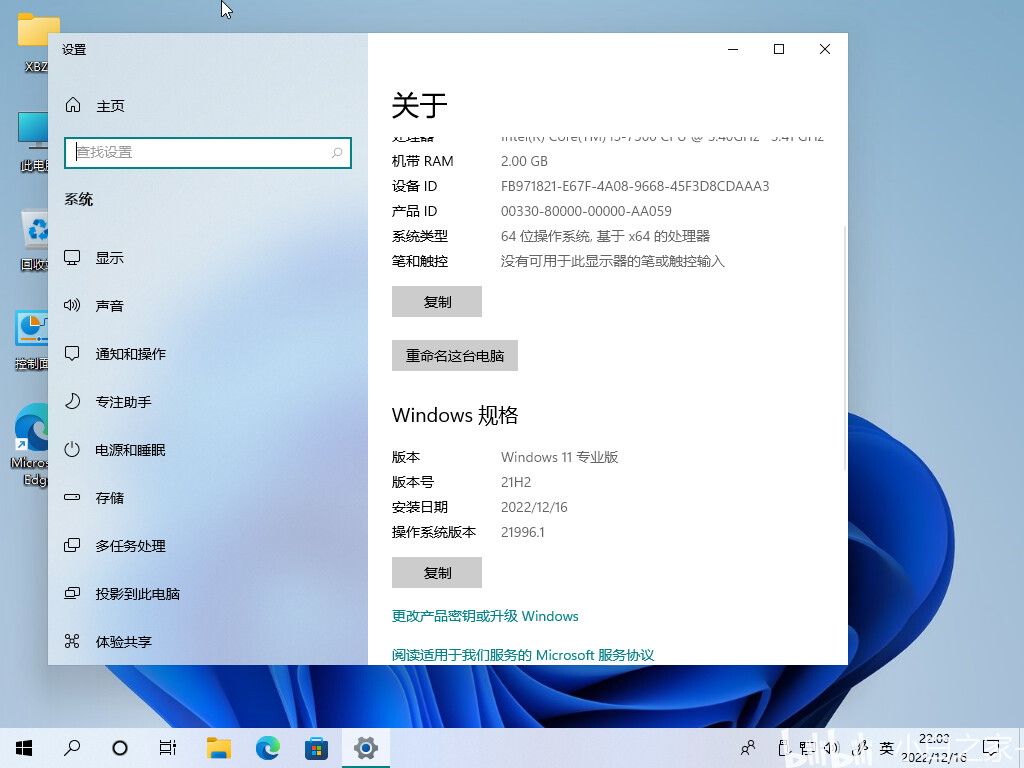Select the 回收站 recycle bin icon
1024x768 pixels.
[33, 240]
